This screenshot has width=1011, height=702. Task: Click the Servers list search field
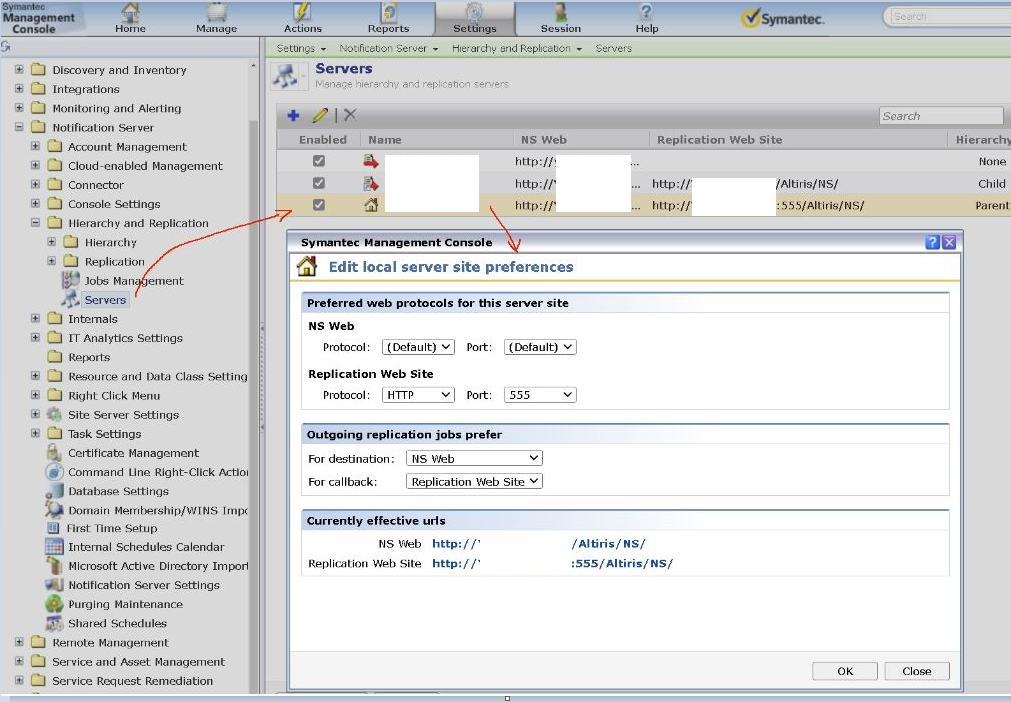coord(940,116)
